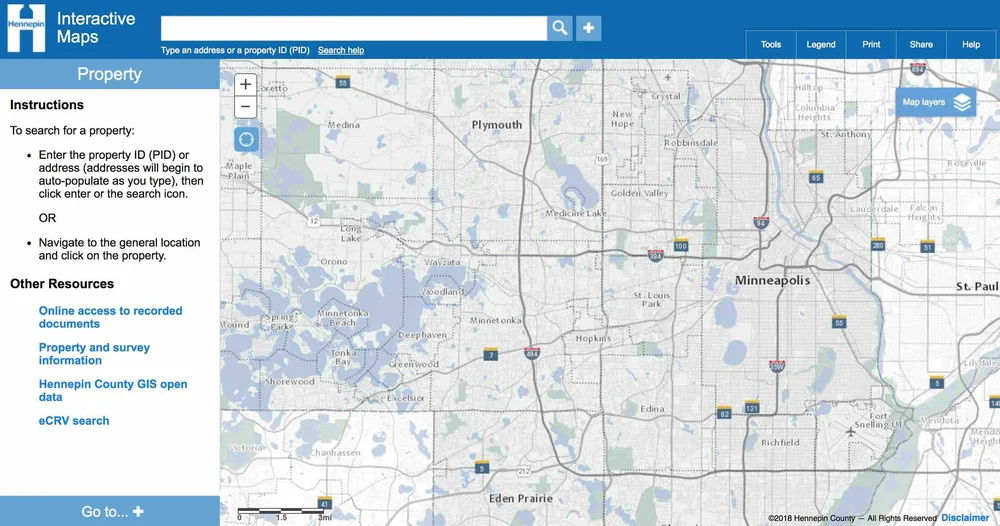Click the Edina map label
Viewport: 1000px width, 526px height.
(x=652, y=409)
